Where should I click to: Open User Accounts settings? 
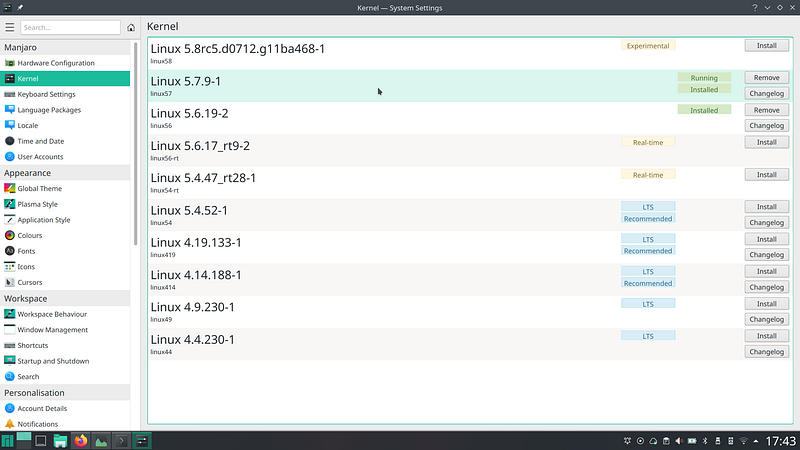(x=65, y=157)
